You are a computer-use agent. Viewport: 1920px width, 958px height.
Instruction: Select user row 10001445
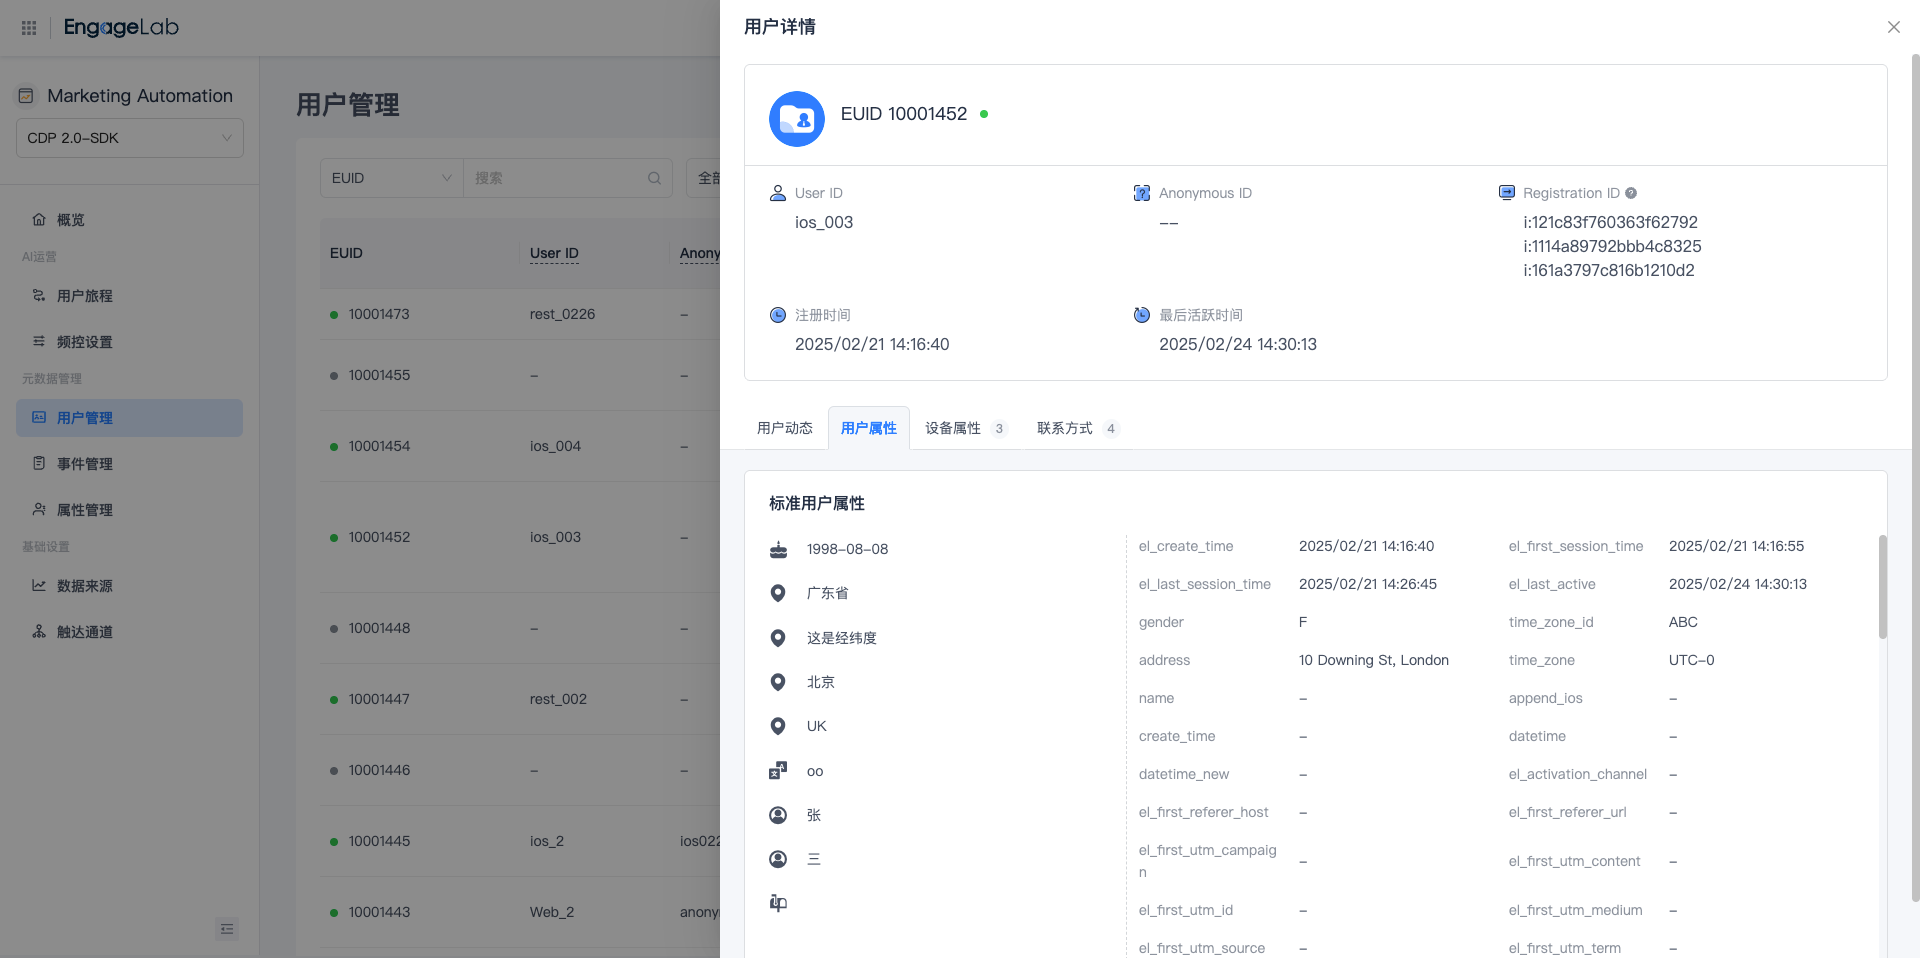[520, 841]
